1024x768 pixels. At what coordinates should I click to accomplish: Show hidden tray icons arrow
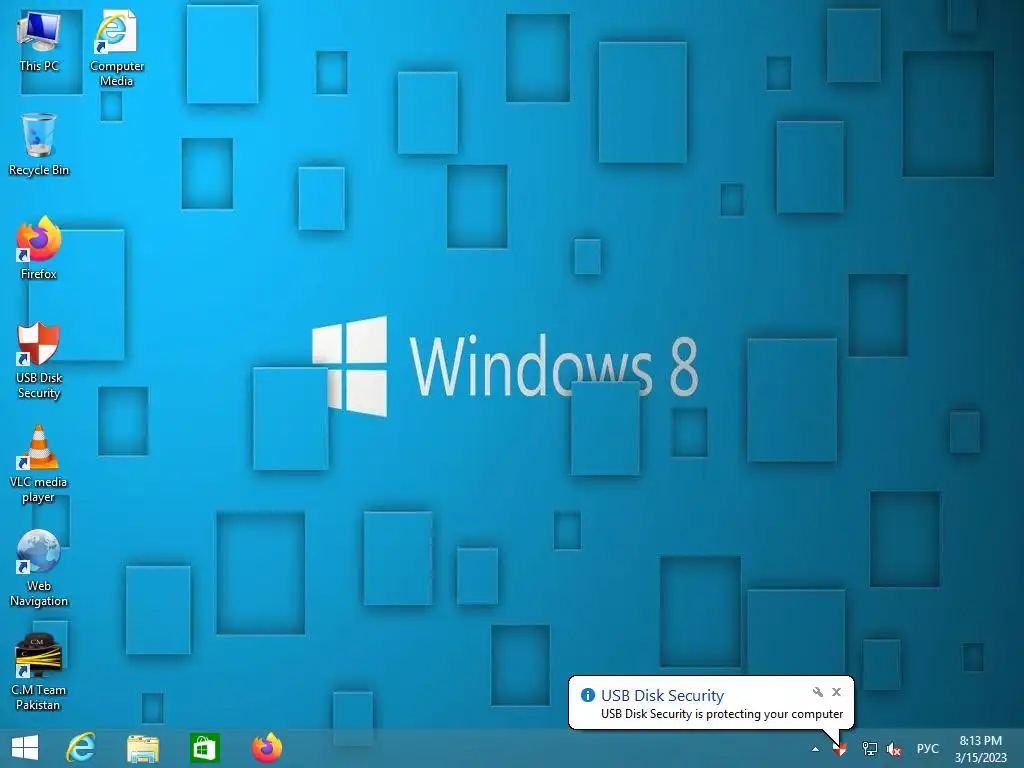click(x=815, y=749)
